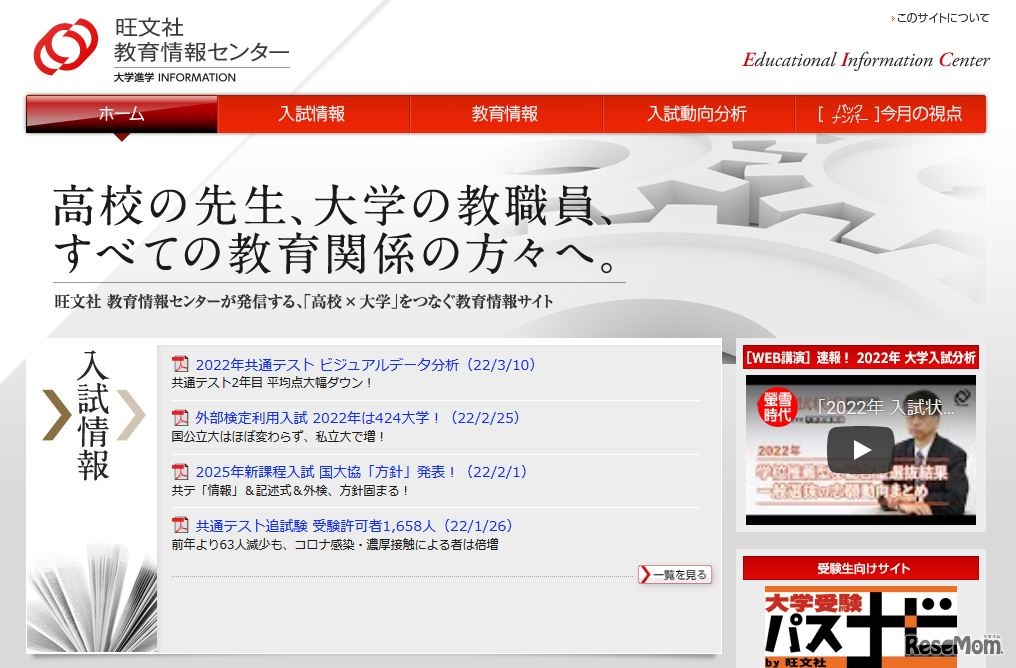The height and width of the screenshot is (668, 1016).
Task: Click the PDF icon beside 共通テスト追試験 article
Action: click(x=179, y=524)
